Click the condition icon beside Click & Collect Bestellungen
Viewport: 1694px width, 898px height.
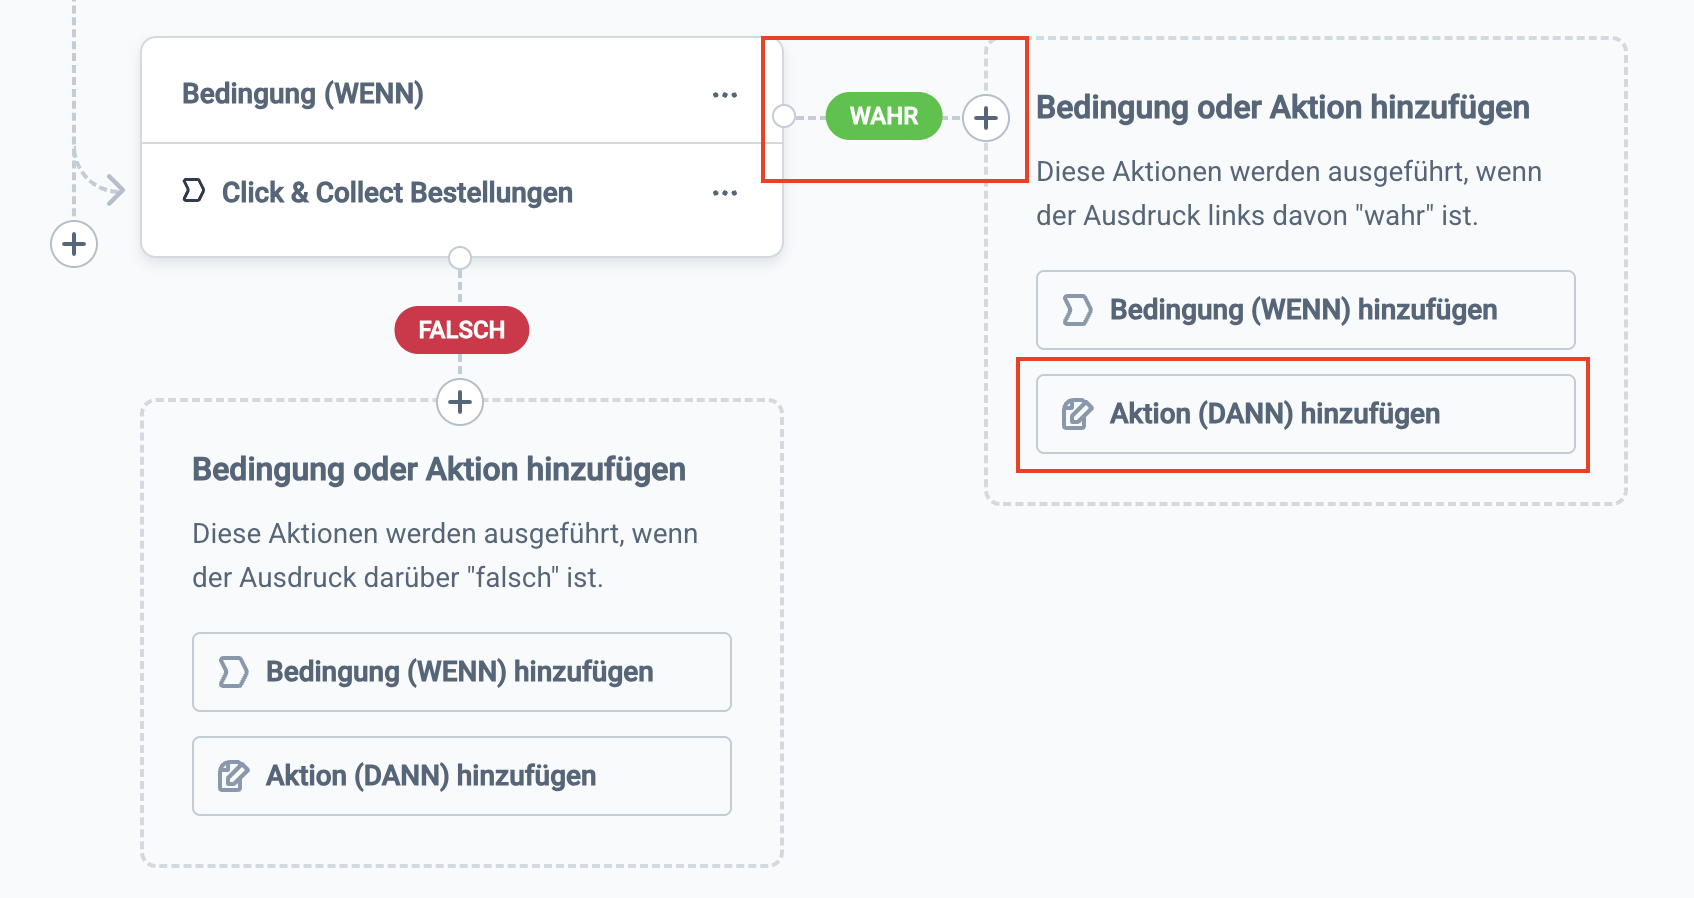pos(194,191)
